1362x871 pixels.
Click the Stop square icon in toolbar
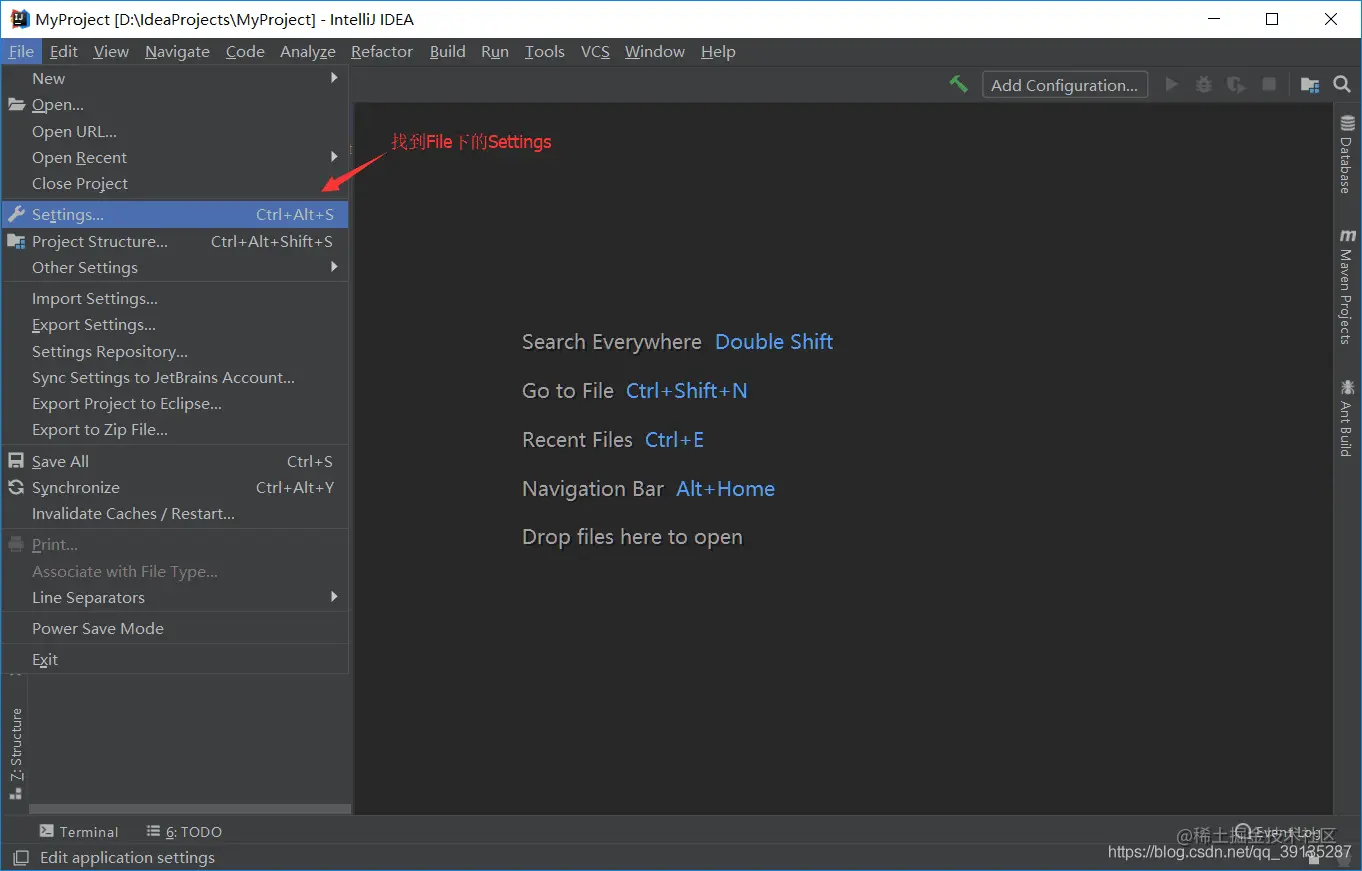(x=1269, y=85)
